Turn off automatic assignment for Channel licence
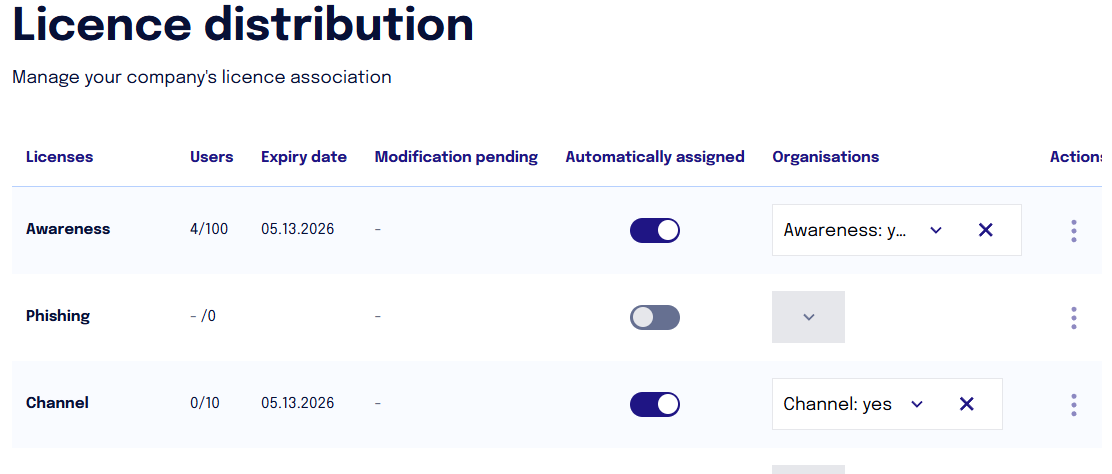The width and height of the screenshot is (1112, 474). tap(655, 404)
